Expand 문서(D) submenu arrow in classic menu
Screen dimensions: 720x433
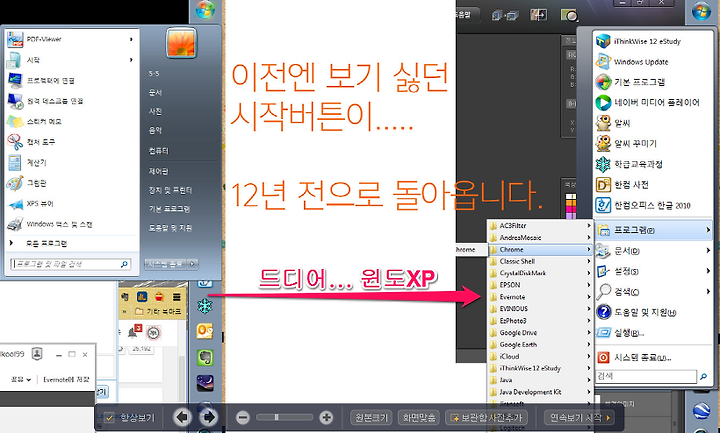(x=708, y=251)
